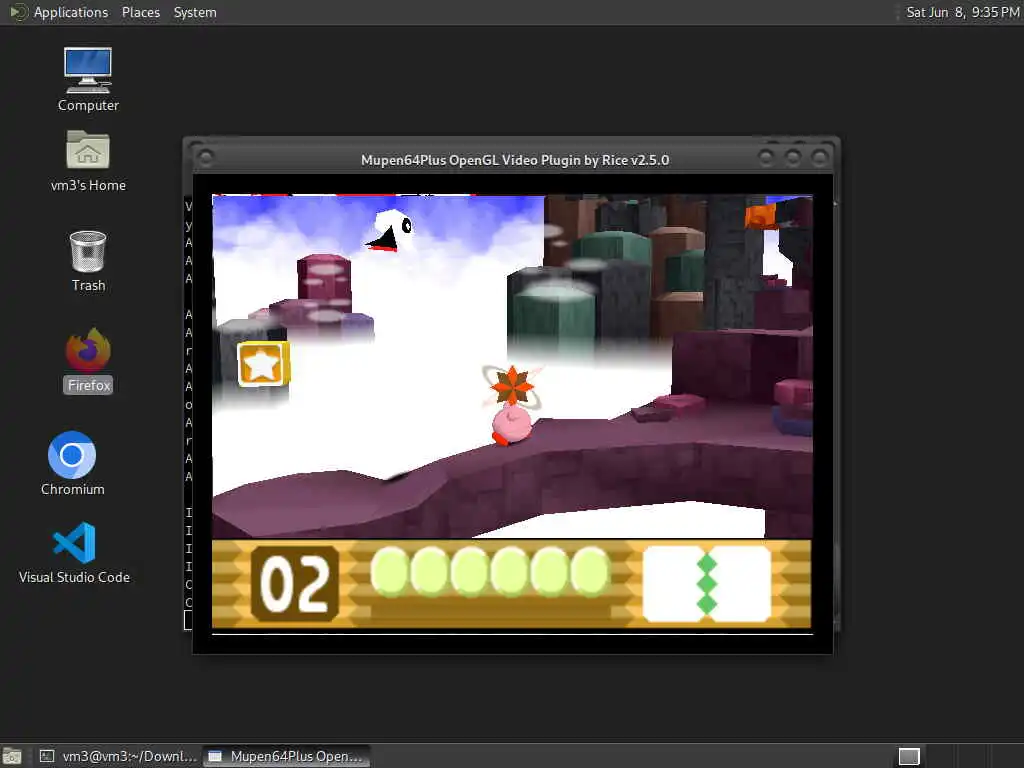Open the Visual Studio Code desktop icon
Viewport: 1024px width, 768px height.
point(74,552)
